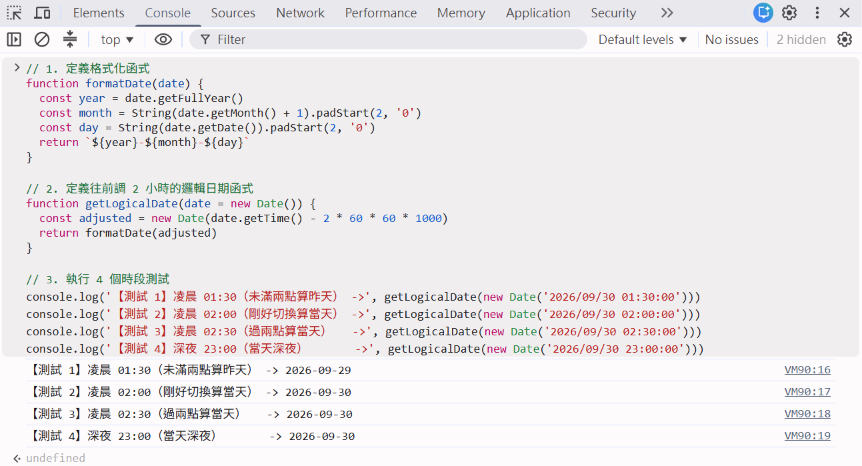Activate the inspect element picker icon
862x466 pixels.
click(x=14, y=13)
